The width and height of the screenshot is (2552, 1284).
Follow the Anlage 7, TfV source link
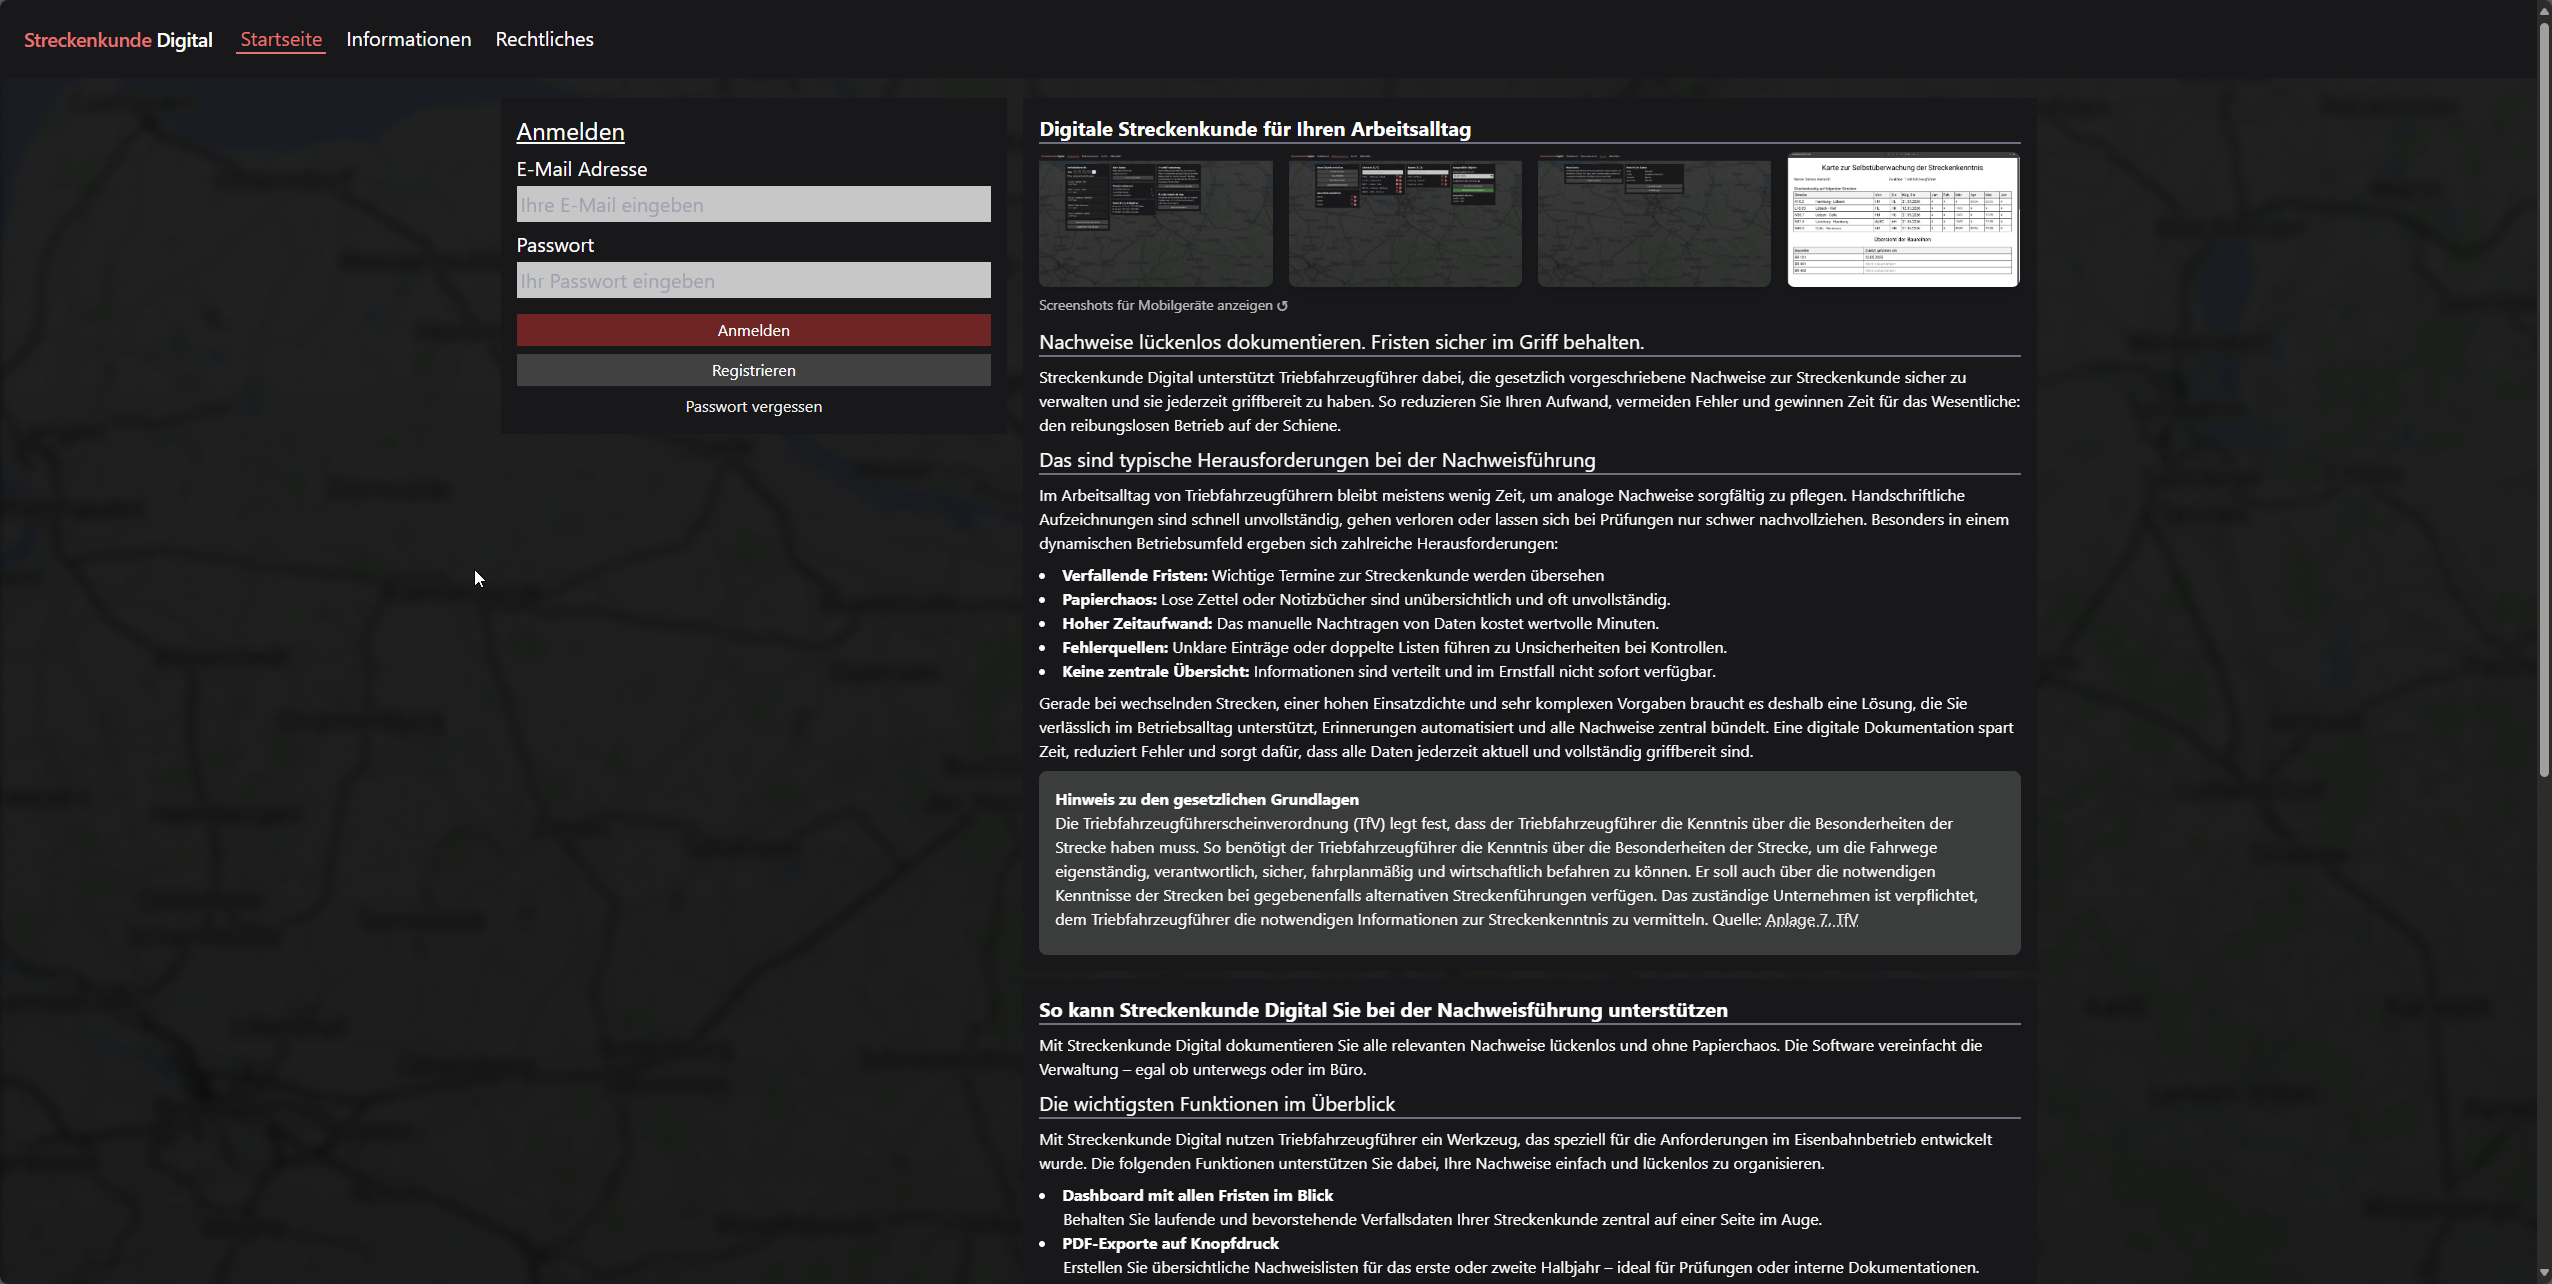[1811, 919]
